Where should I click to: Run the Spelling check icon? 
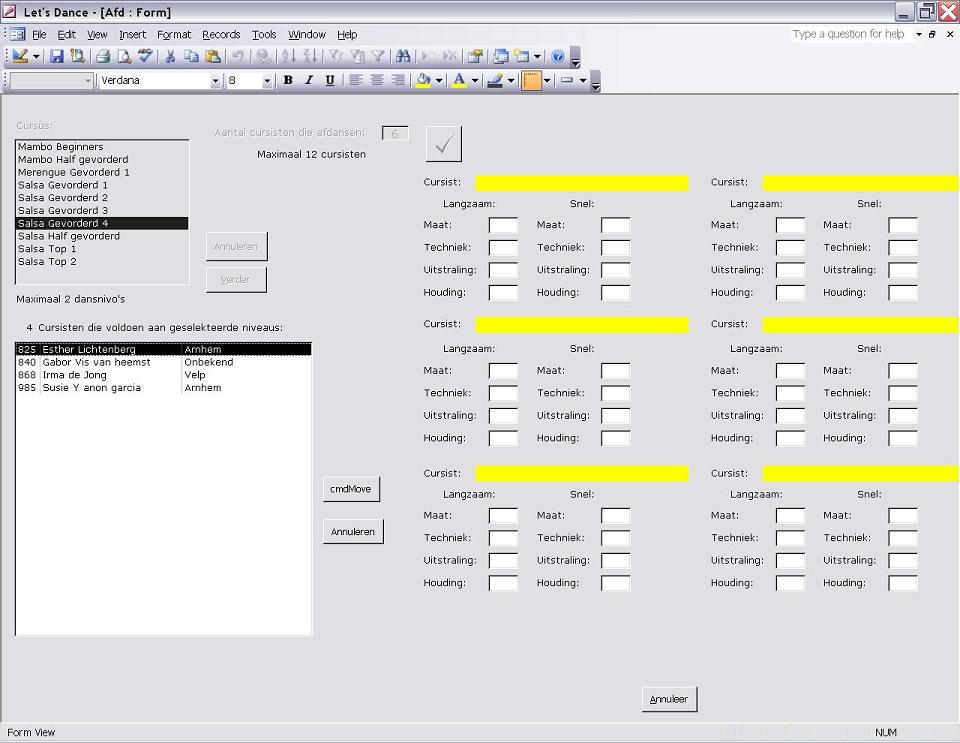pos(145,56)
